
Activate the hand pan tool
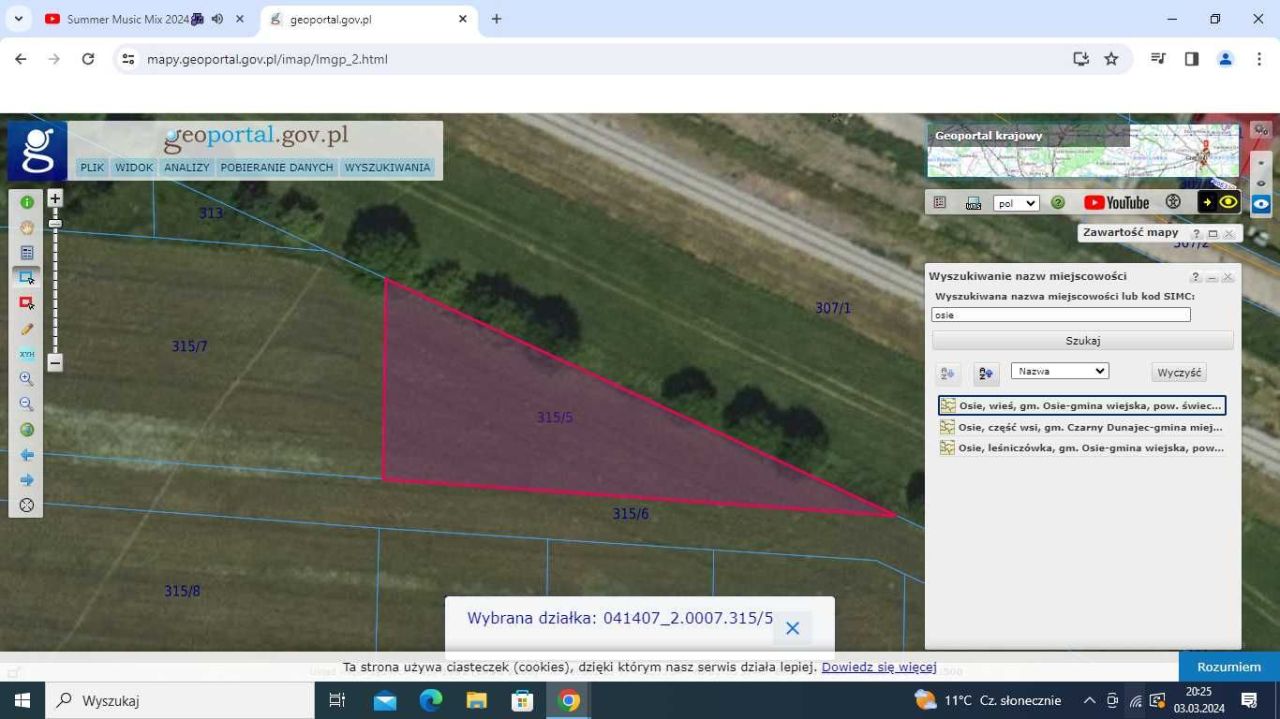coord(27,228)
